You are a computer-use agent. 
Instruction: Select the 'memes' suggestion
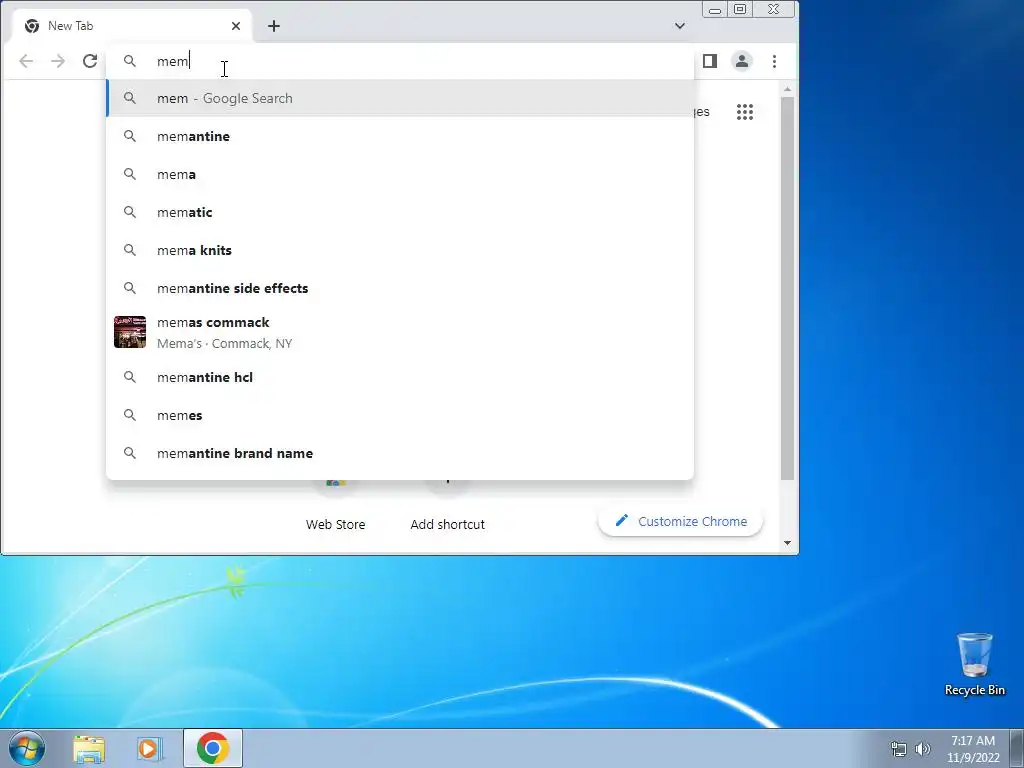click(400, 415)
